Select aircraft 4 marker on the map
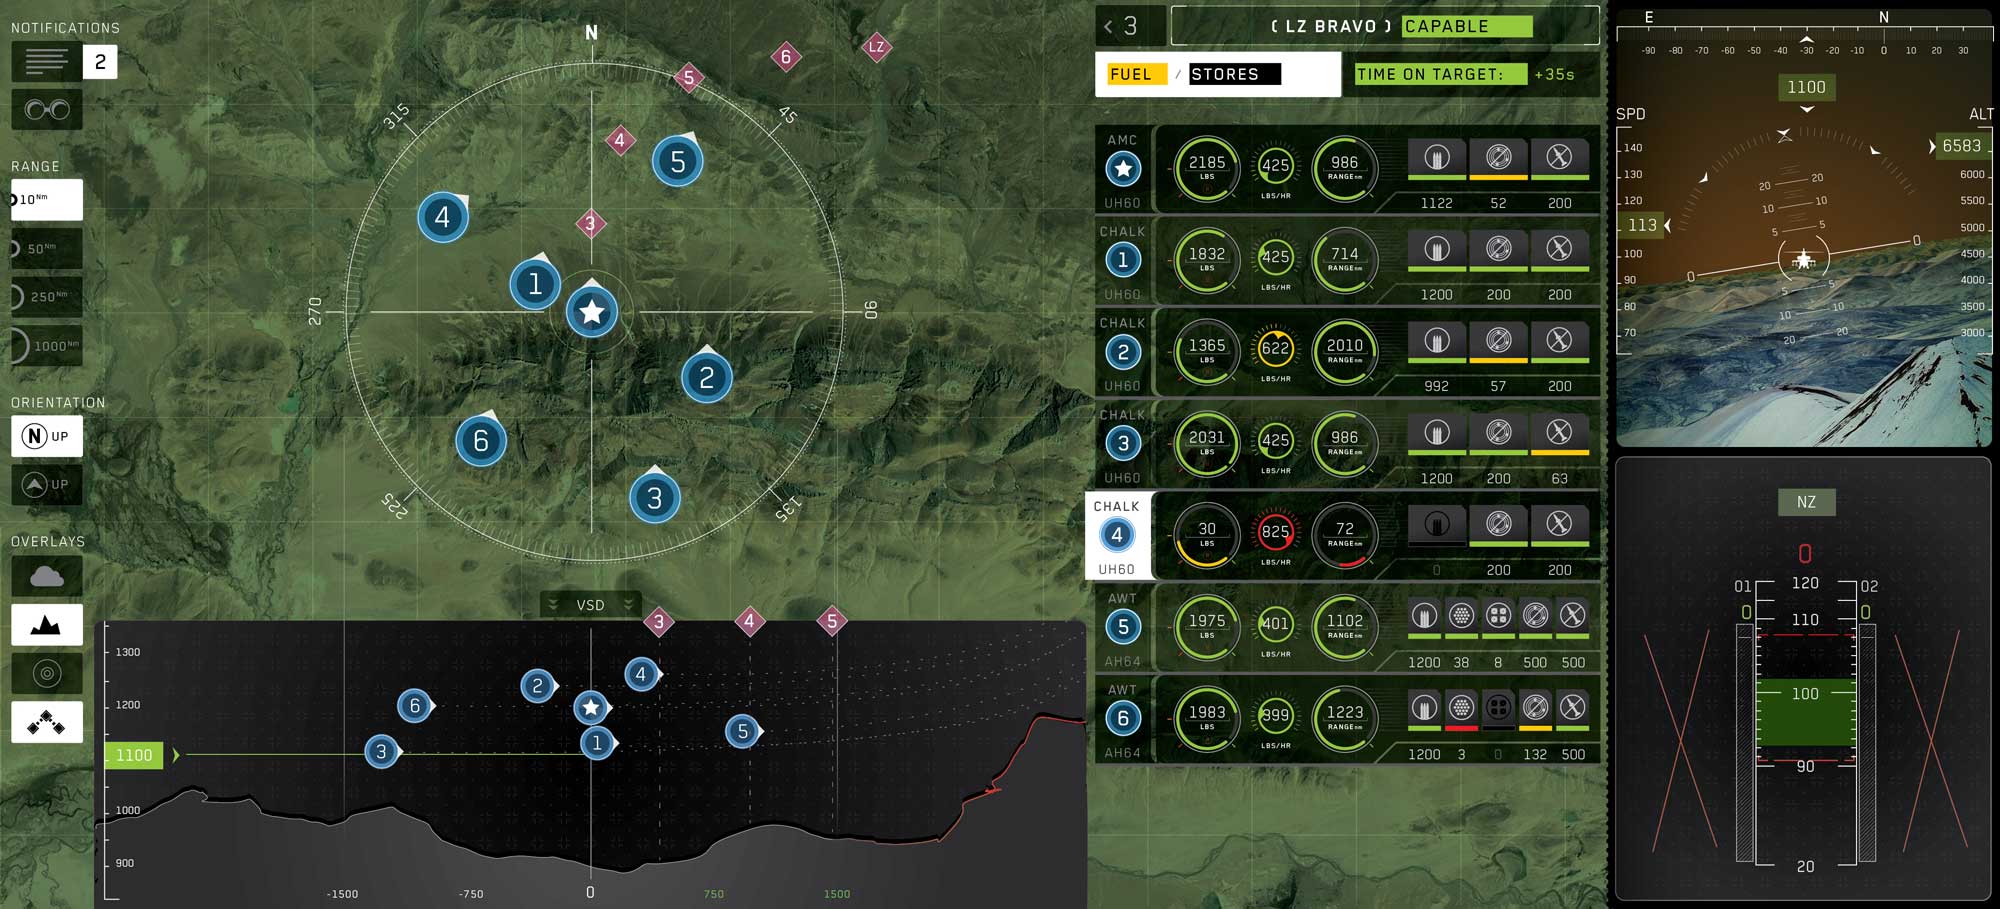Viewport: 2000px width, 909px height. [443, 217]
